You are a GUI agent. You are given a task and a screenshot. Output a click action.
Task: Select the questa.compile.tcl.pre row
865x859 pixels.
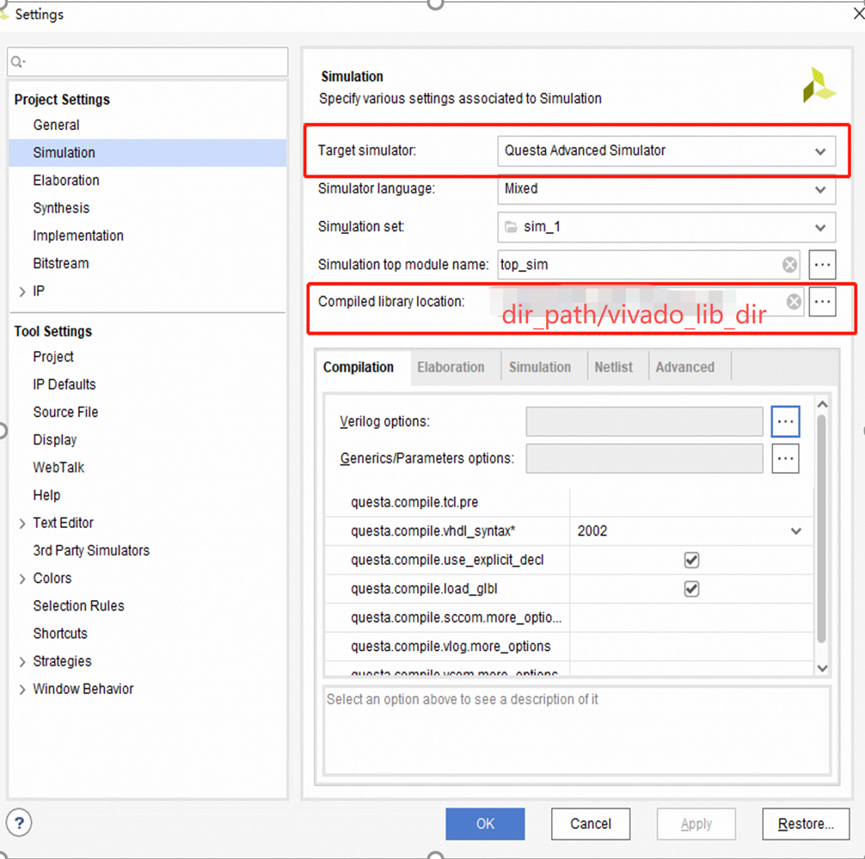coord(569,503)
